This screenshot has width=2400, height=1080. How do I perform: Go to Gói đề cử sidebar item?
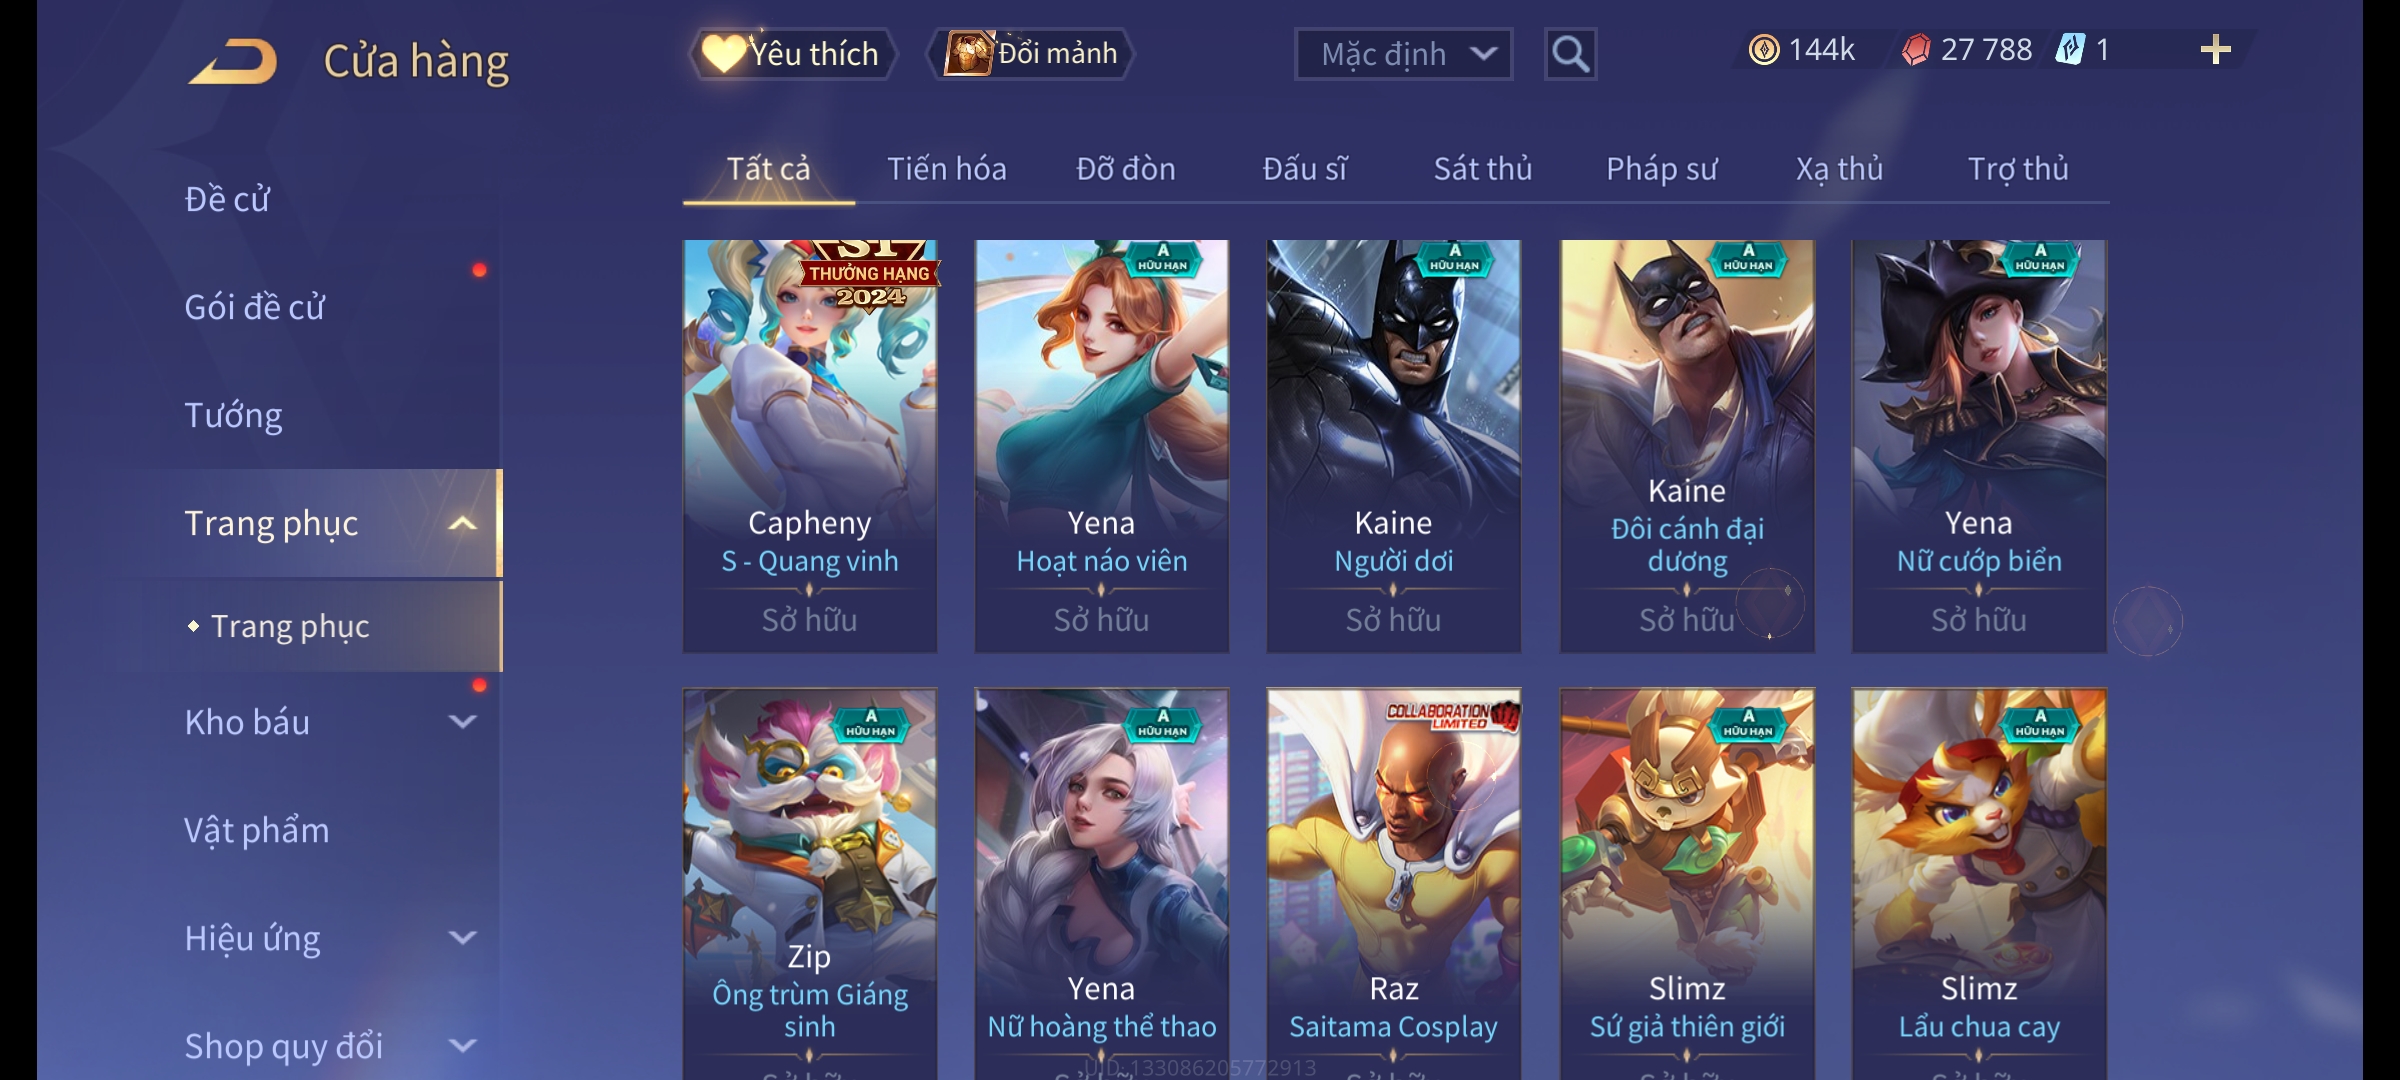point(254,307)
